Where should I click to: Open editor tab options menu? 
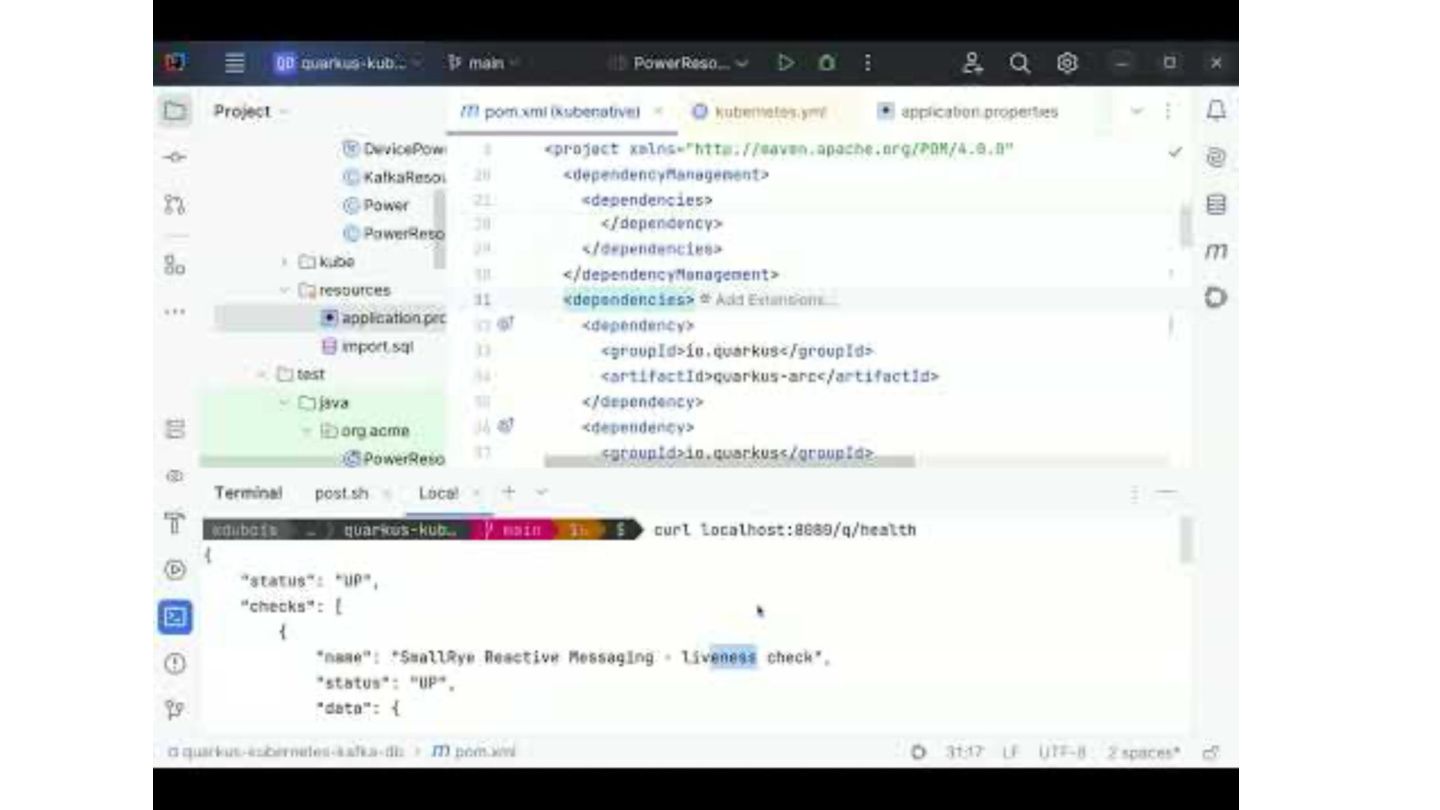pyautogui.click(x=1167, y=111)
